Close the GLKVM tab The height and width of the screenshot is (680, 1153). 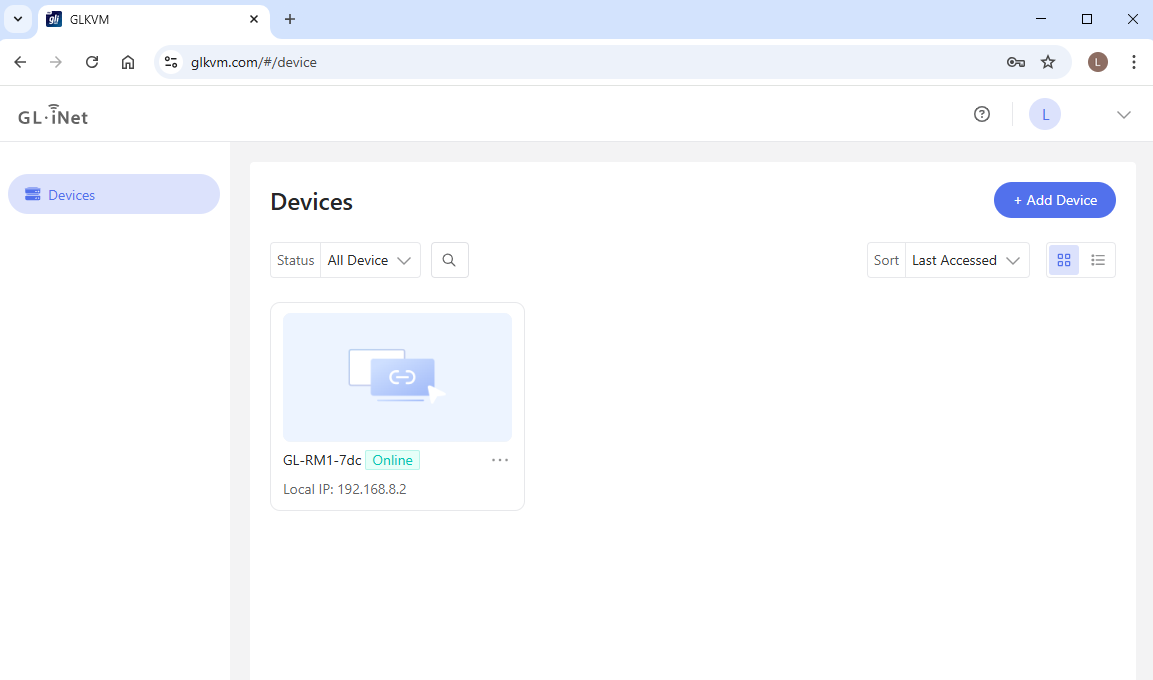coord(254,19)
